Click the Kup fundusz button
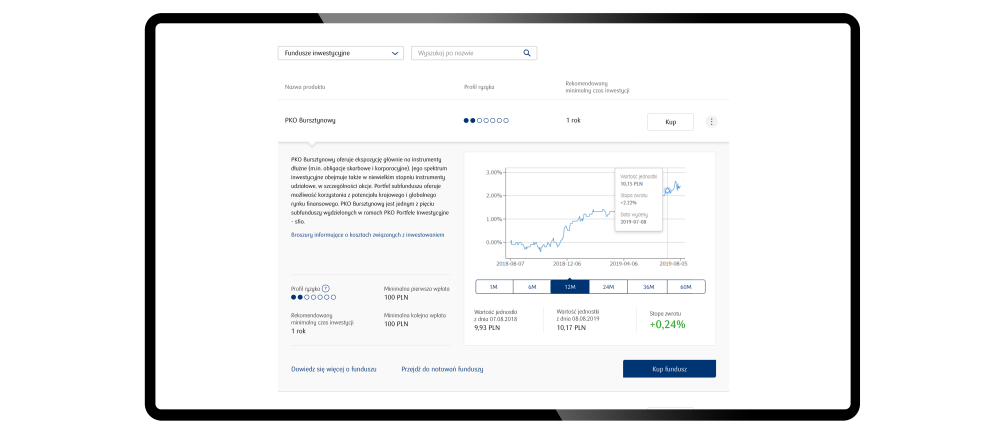Screen dimensions: 1000x439 pyautogui.click(x=669, y=369)
